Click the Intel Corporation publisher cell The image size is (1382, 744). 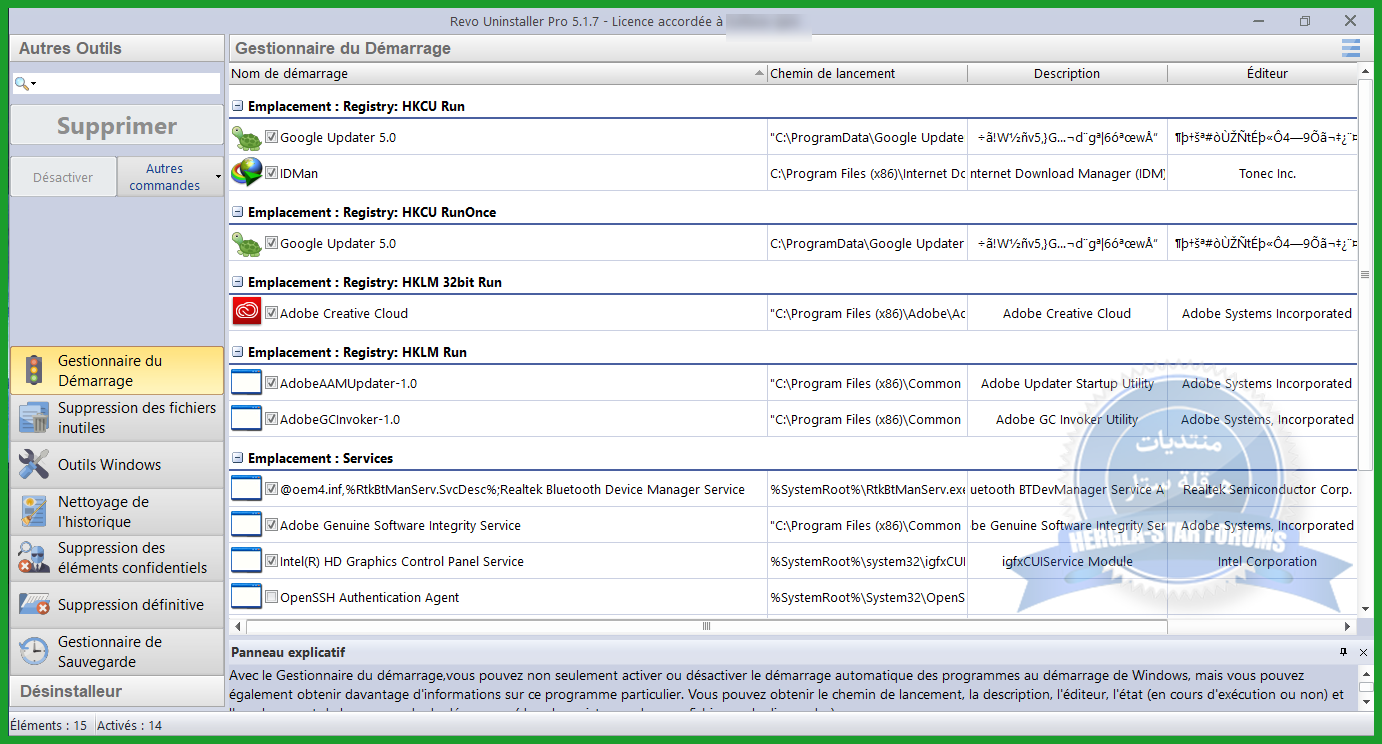1267,562
